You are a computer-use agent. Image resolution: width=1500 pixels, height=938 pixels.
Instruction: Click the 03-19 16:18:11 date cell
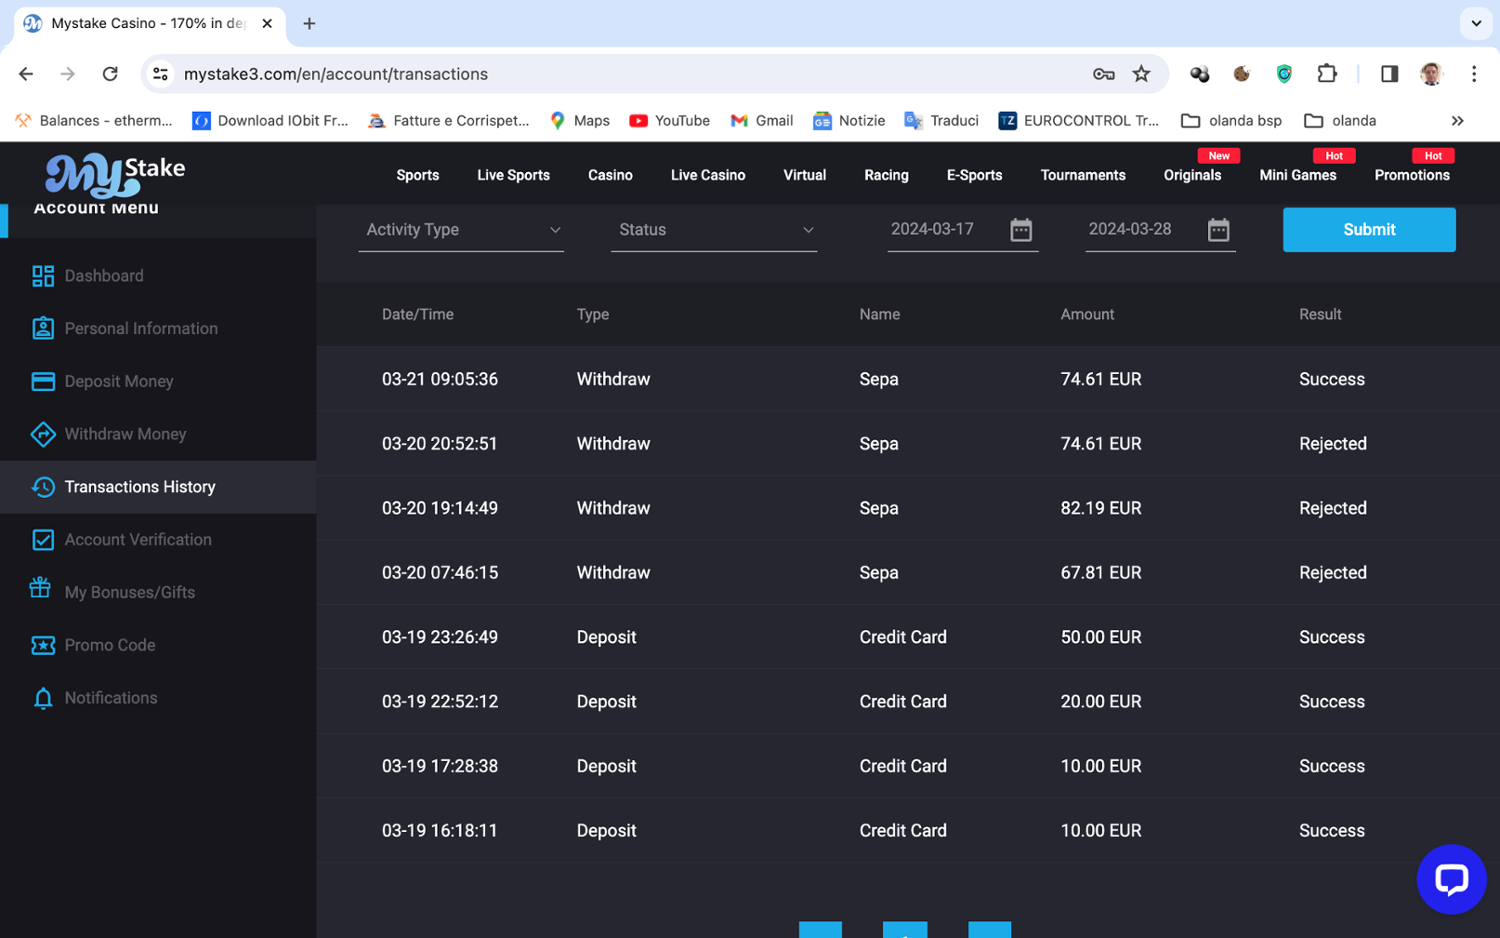pos(440,831)
